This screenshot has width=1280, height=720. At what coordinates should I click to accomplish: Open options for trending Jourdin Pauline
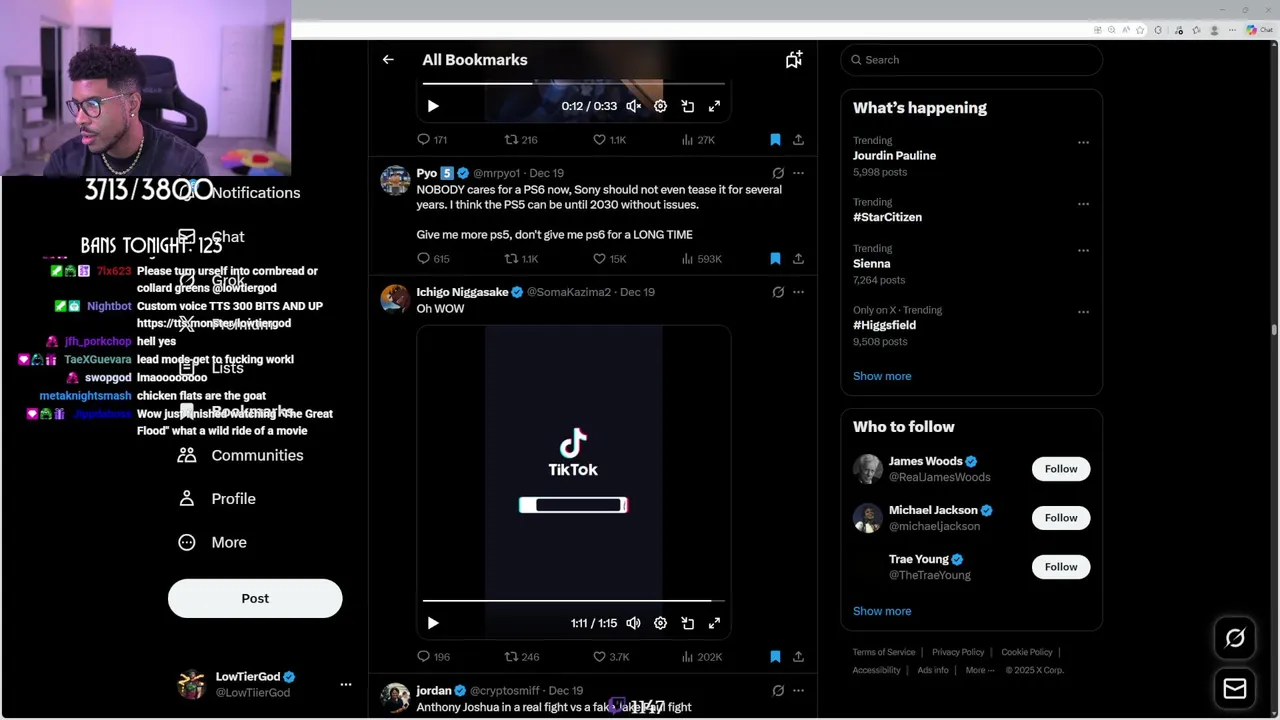1083,143
